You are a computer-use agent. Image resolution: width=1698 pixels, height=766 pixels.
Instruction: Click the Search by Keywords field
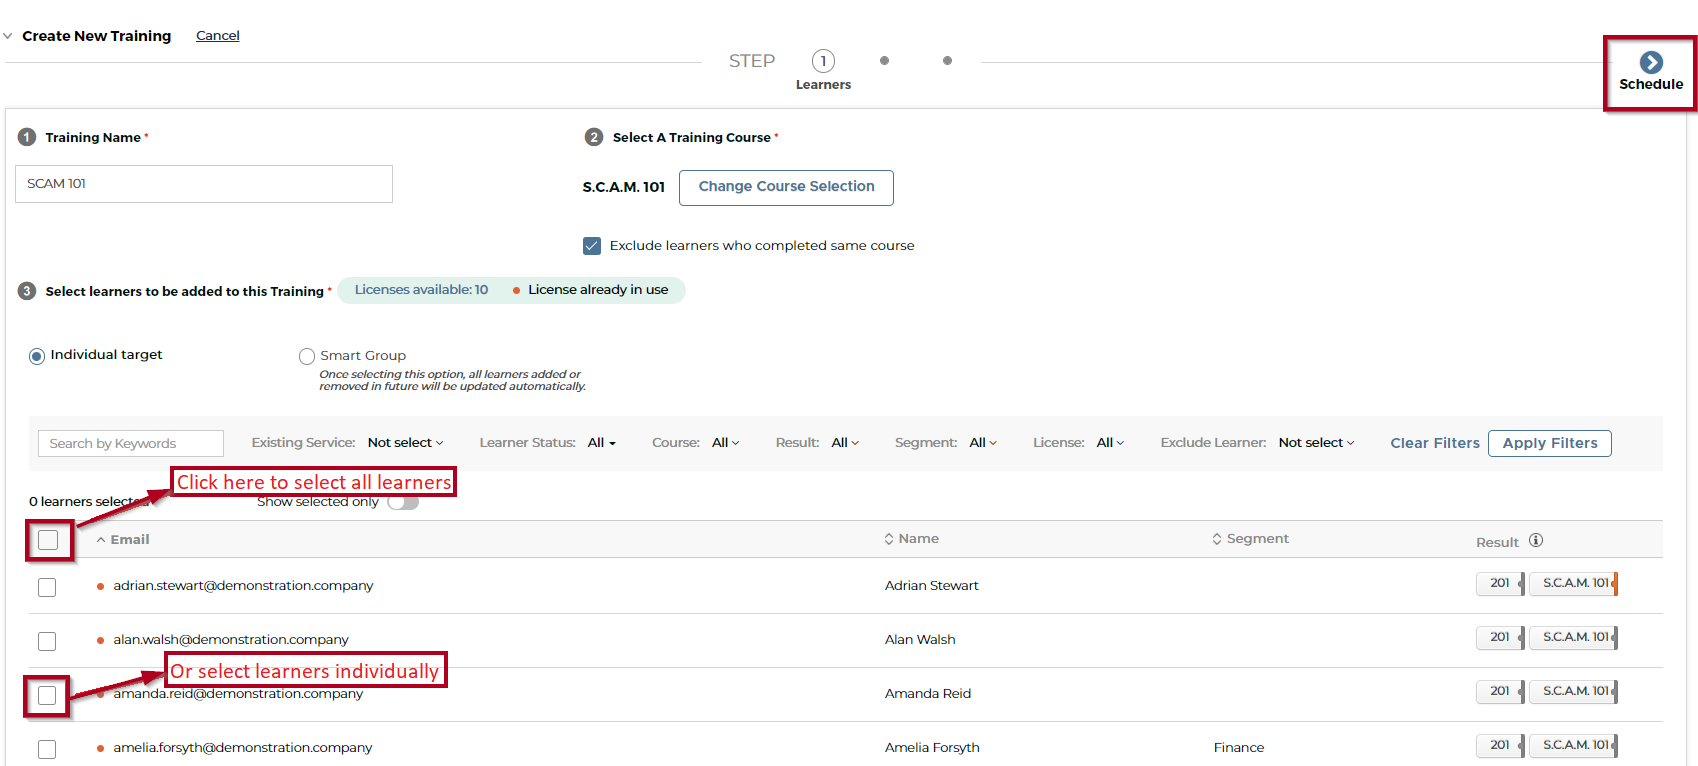coord(130,443)
